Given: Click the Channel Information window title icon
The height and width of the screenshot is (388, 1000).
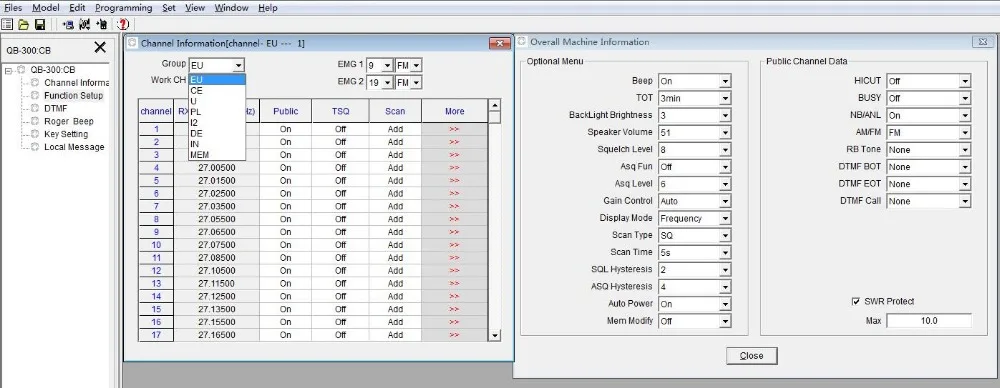Looking at the screenshot, I should [132, 43].
